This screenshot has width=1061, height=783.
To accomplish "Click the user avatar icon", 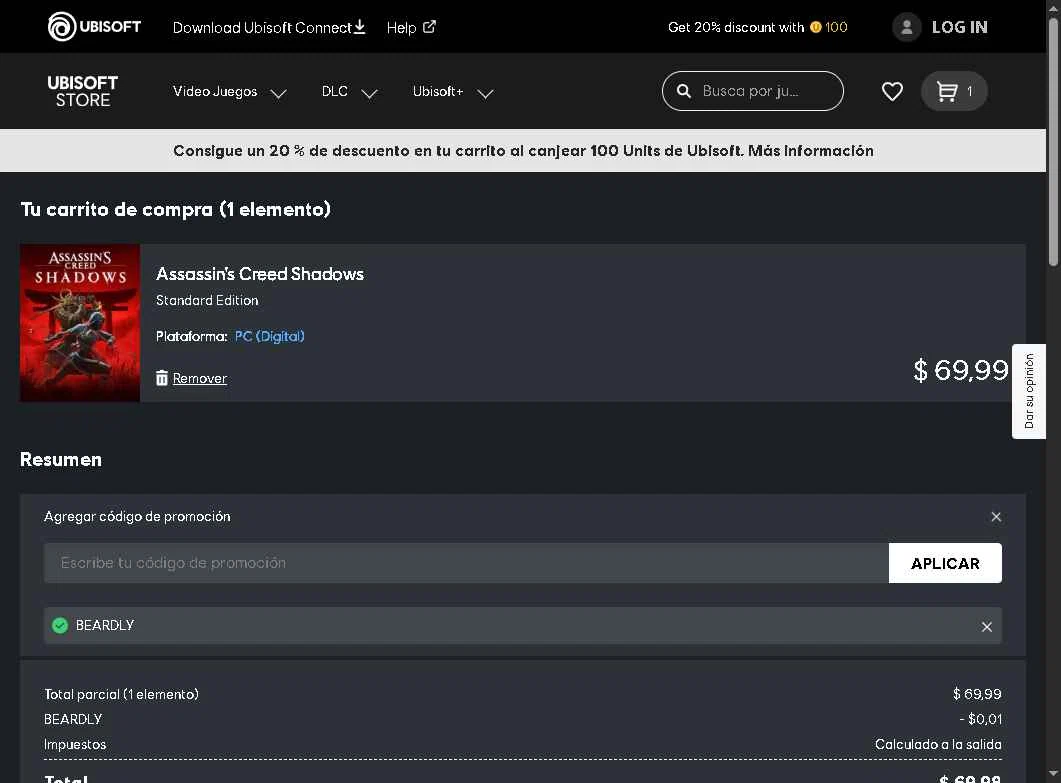I will [907, 27].
